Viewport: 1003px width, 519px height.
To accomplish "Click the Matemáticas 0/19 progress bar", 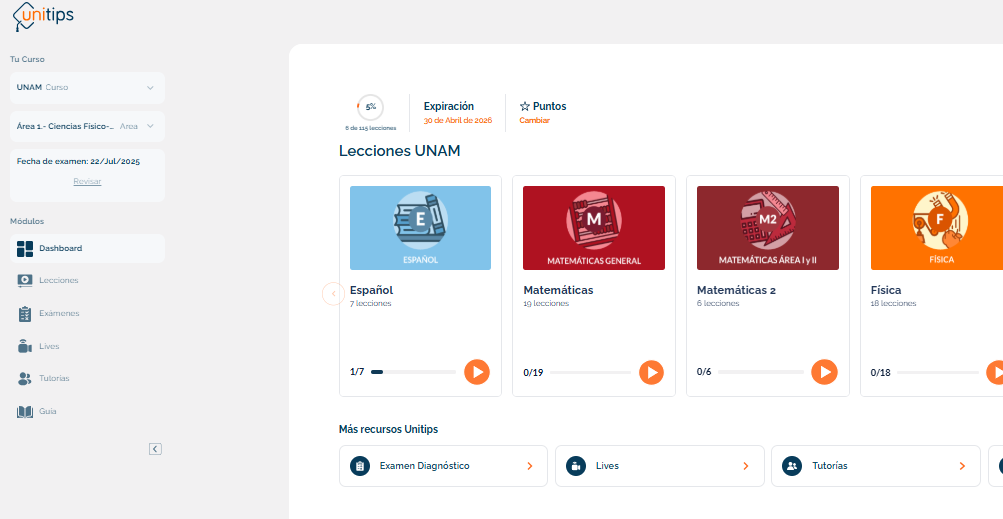I will tap(590, 372).
